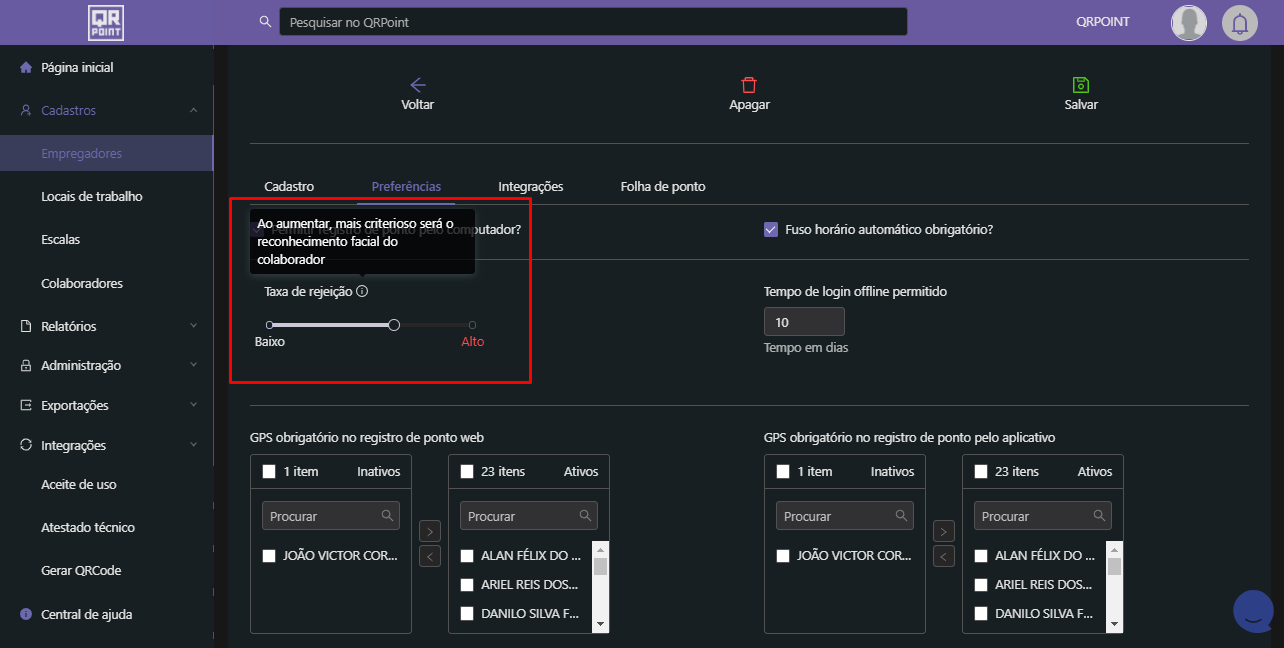Switch to the Integrações tab
The width and height of the screenshot is (1284, 648).
(x=530, y=187)
